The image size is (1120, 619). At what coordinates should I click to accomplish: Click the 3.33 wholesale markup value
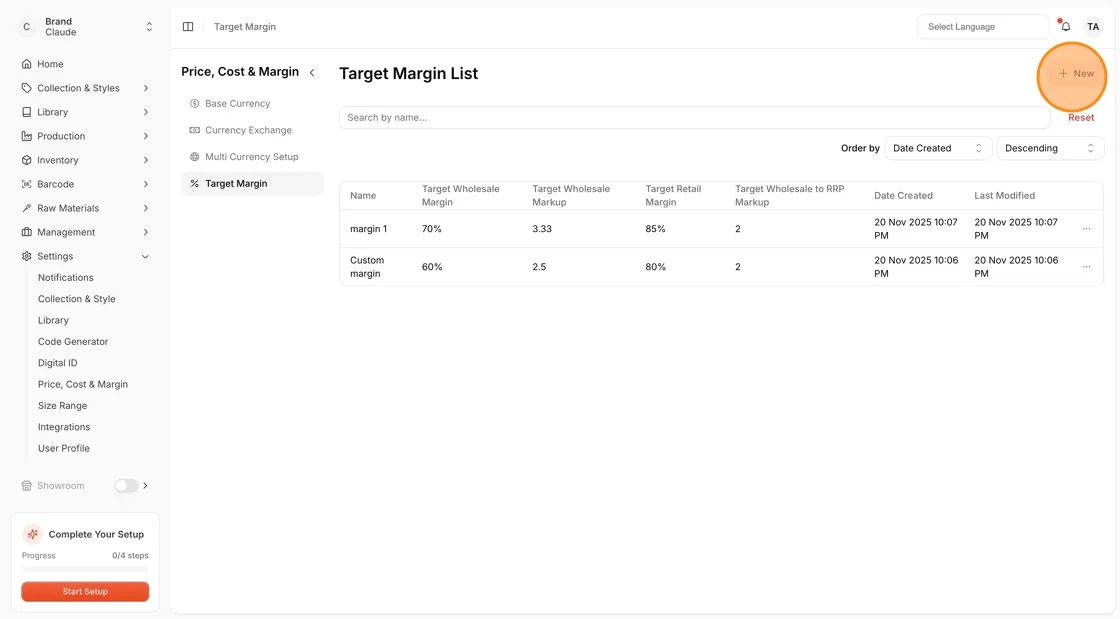click(541, 228)
